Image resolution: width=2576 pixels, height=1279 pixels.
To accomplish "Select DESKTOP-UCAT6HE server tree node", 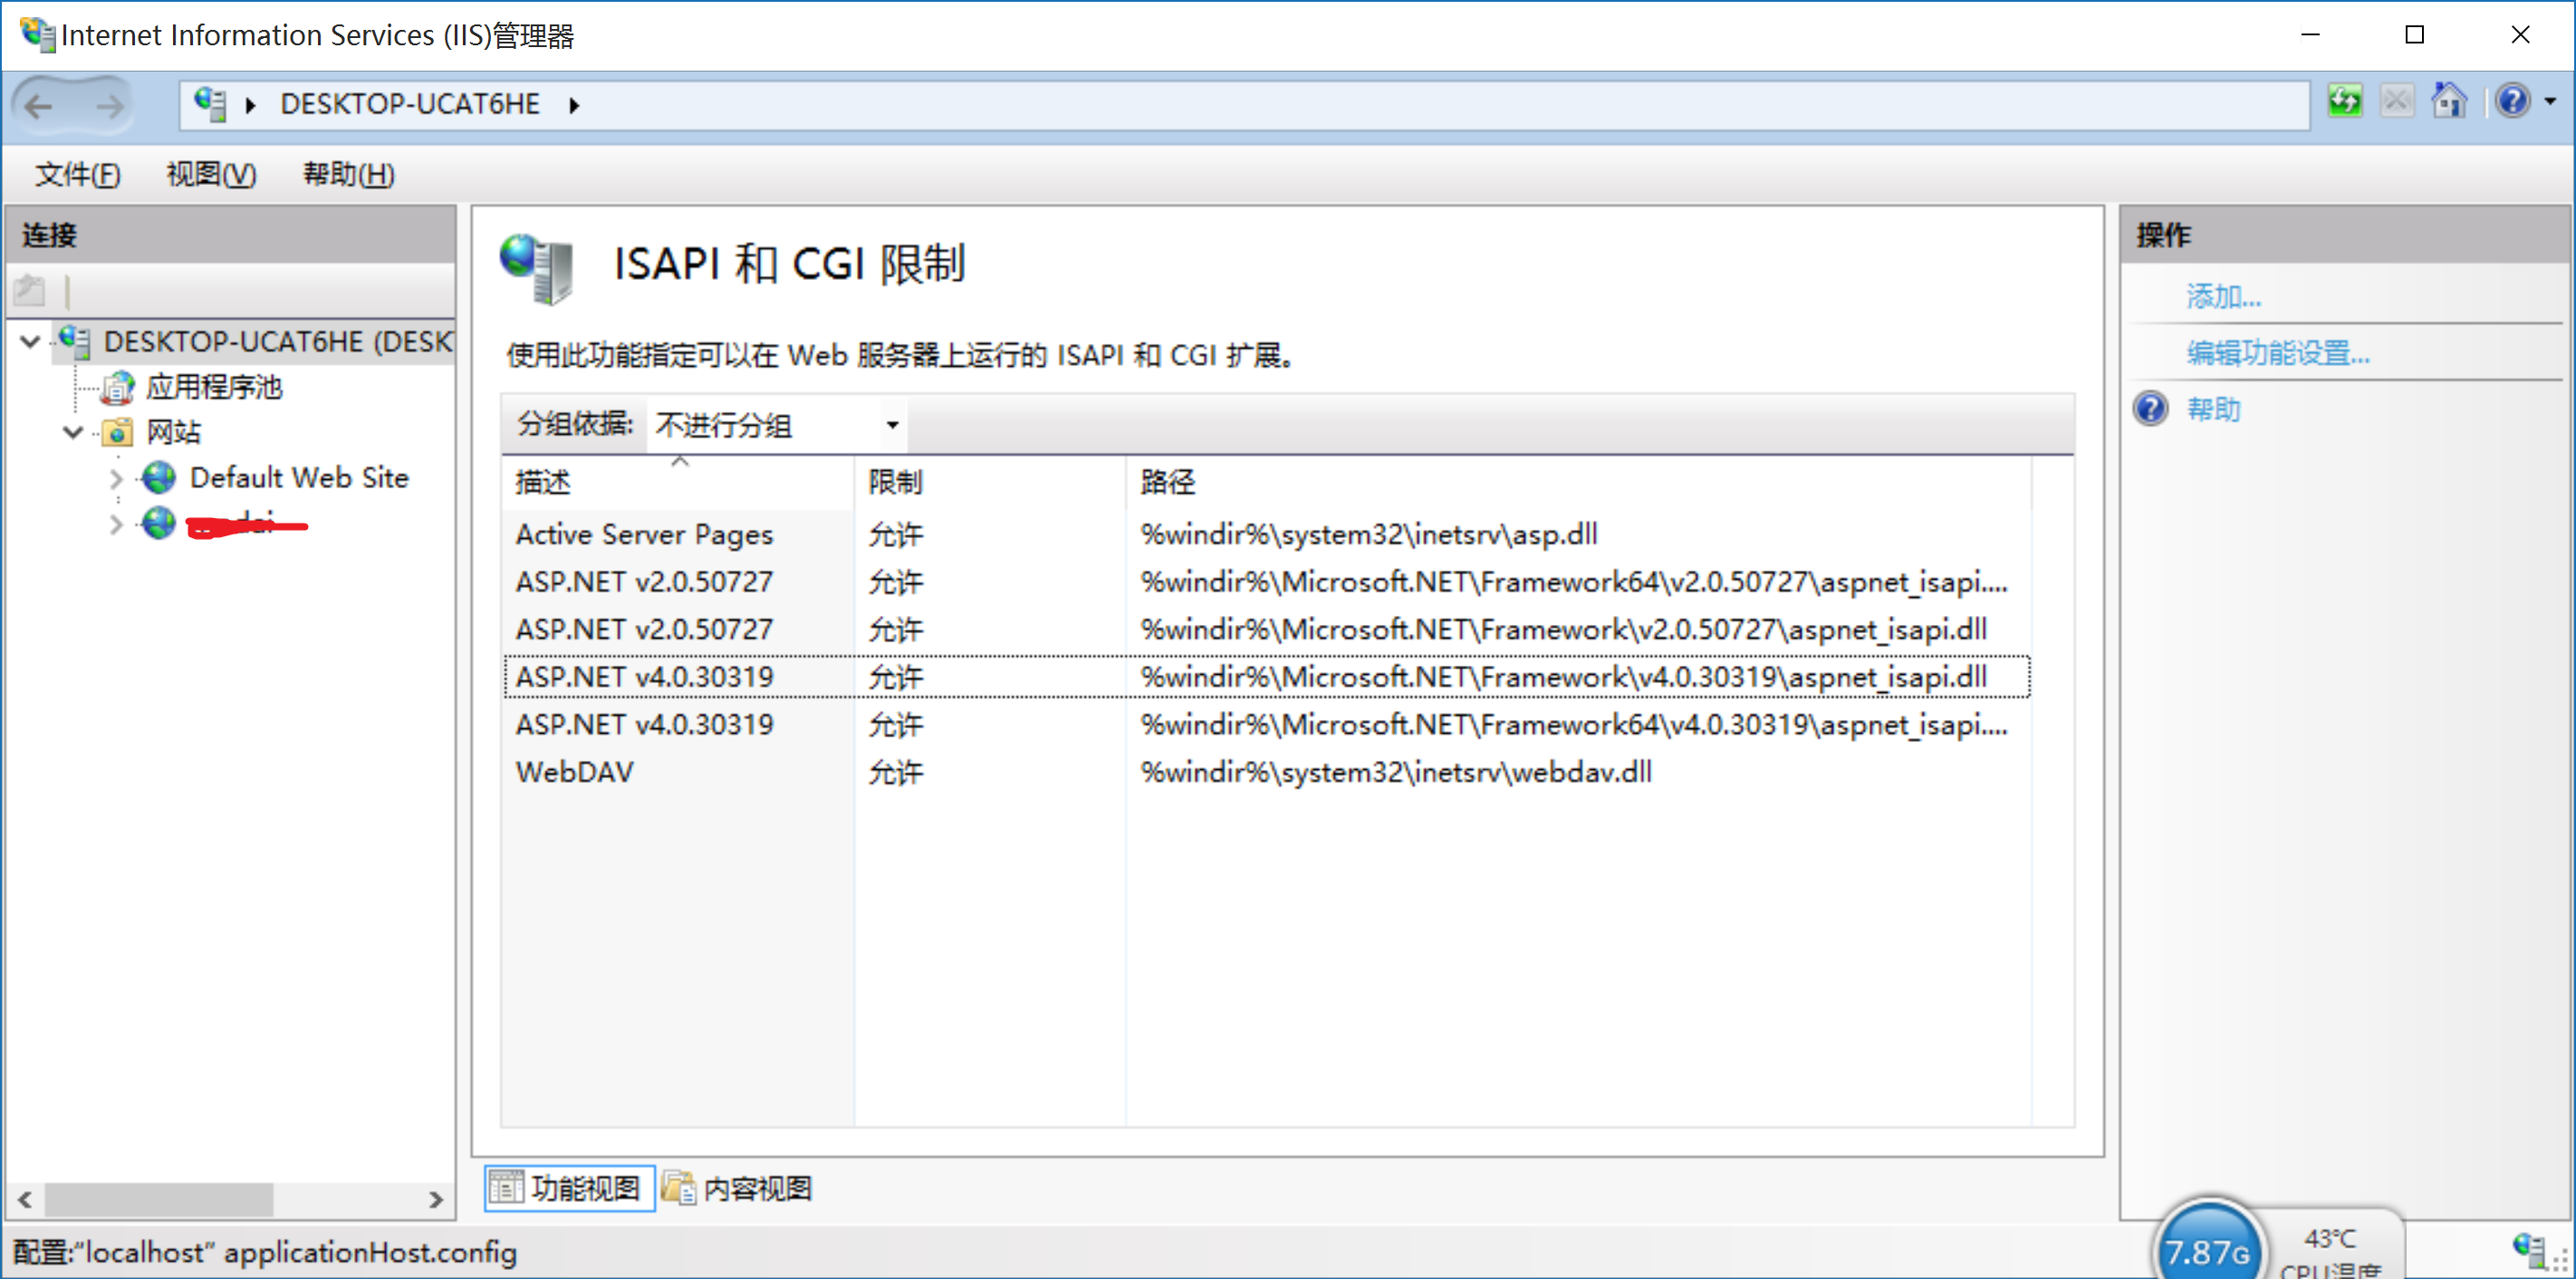I will pos(278,342).
